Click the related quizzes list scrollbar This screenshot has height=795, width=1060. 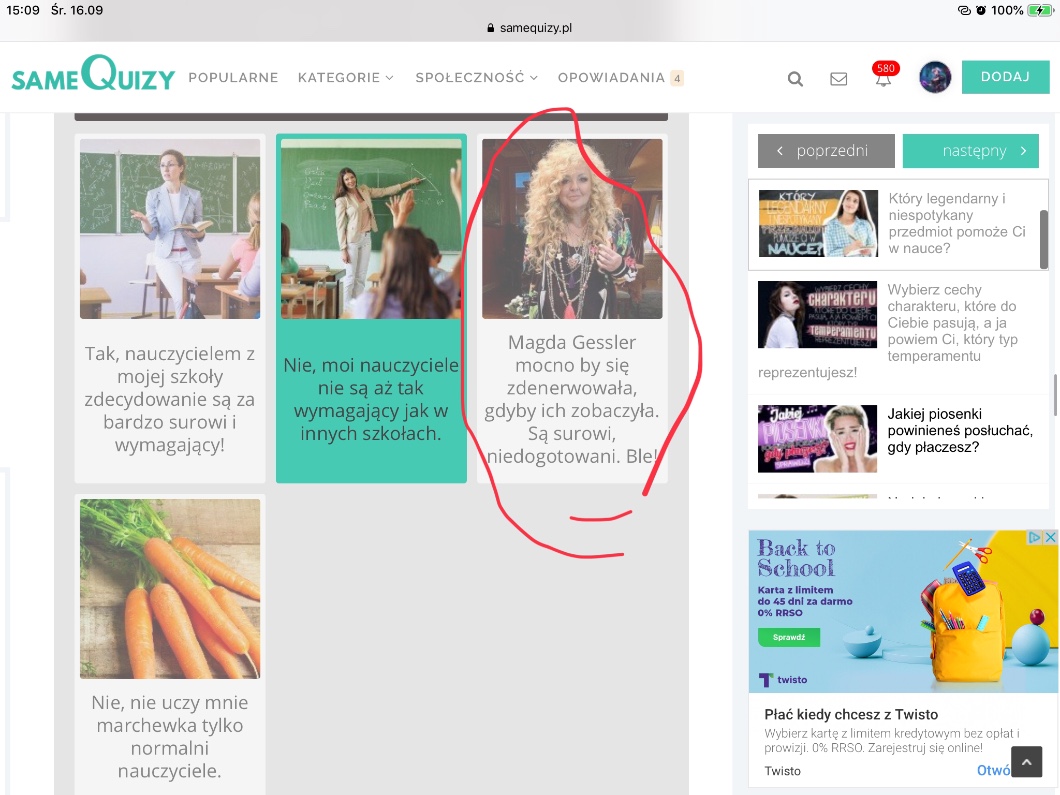(1043, 240)
